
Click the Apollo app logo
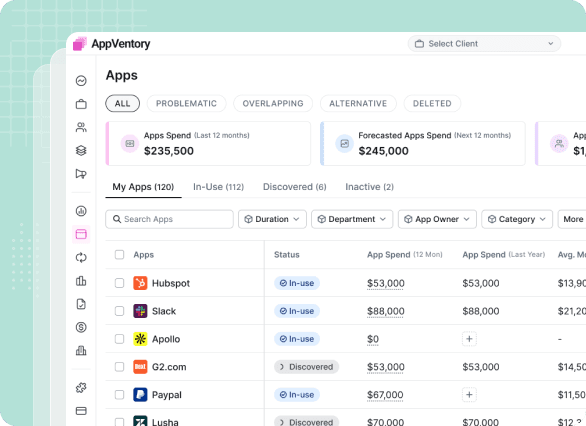coord(140,339)
